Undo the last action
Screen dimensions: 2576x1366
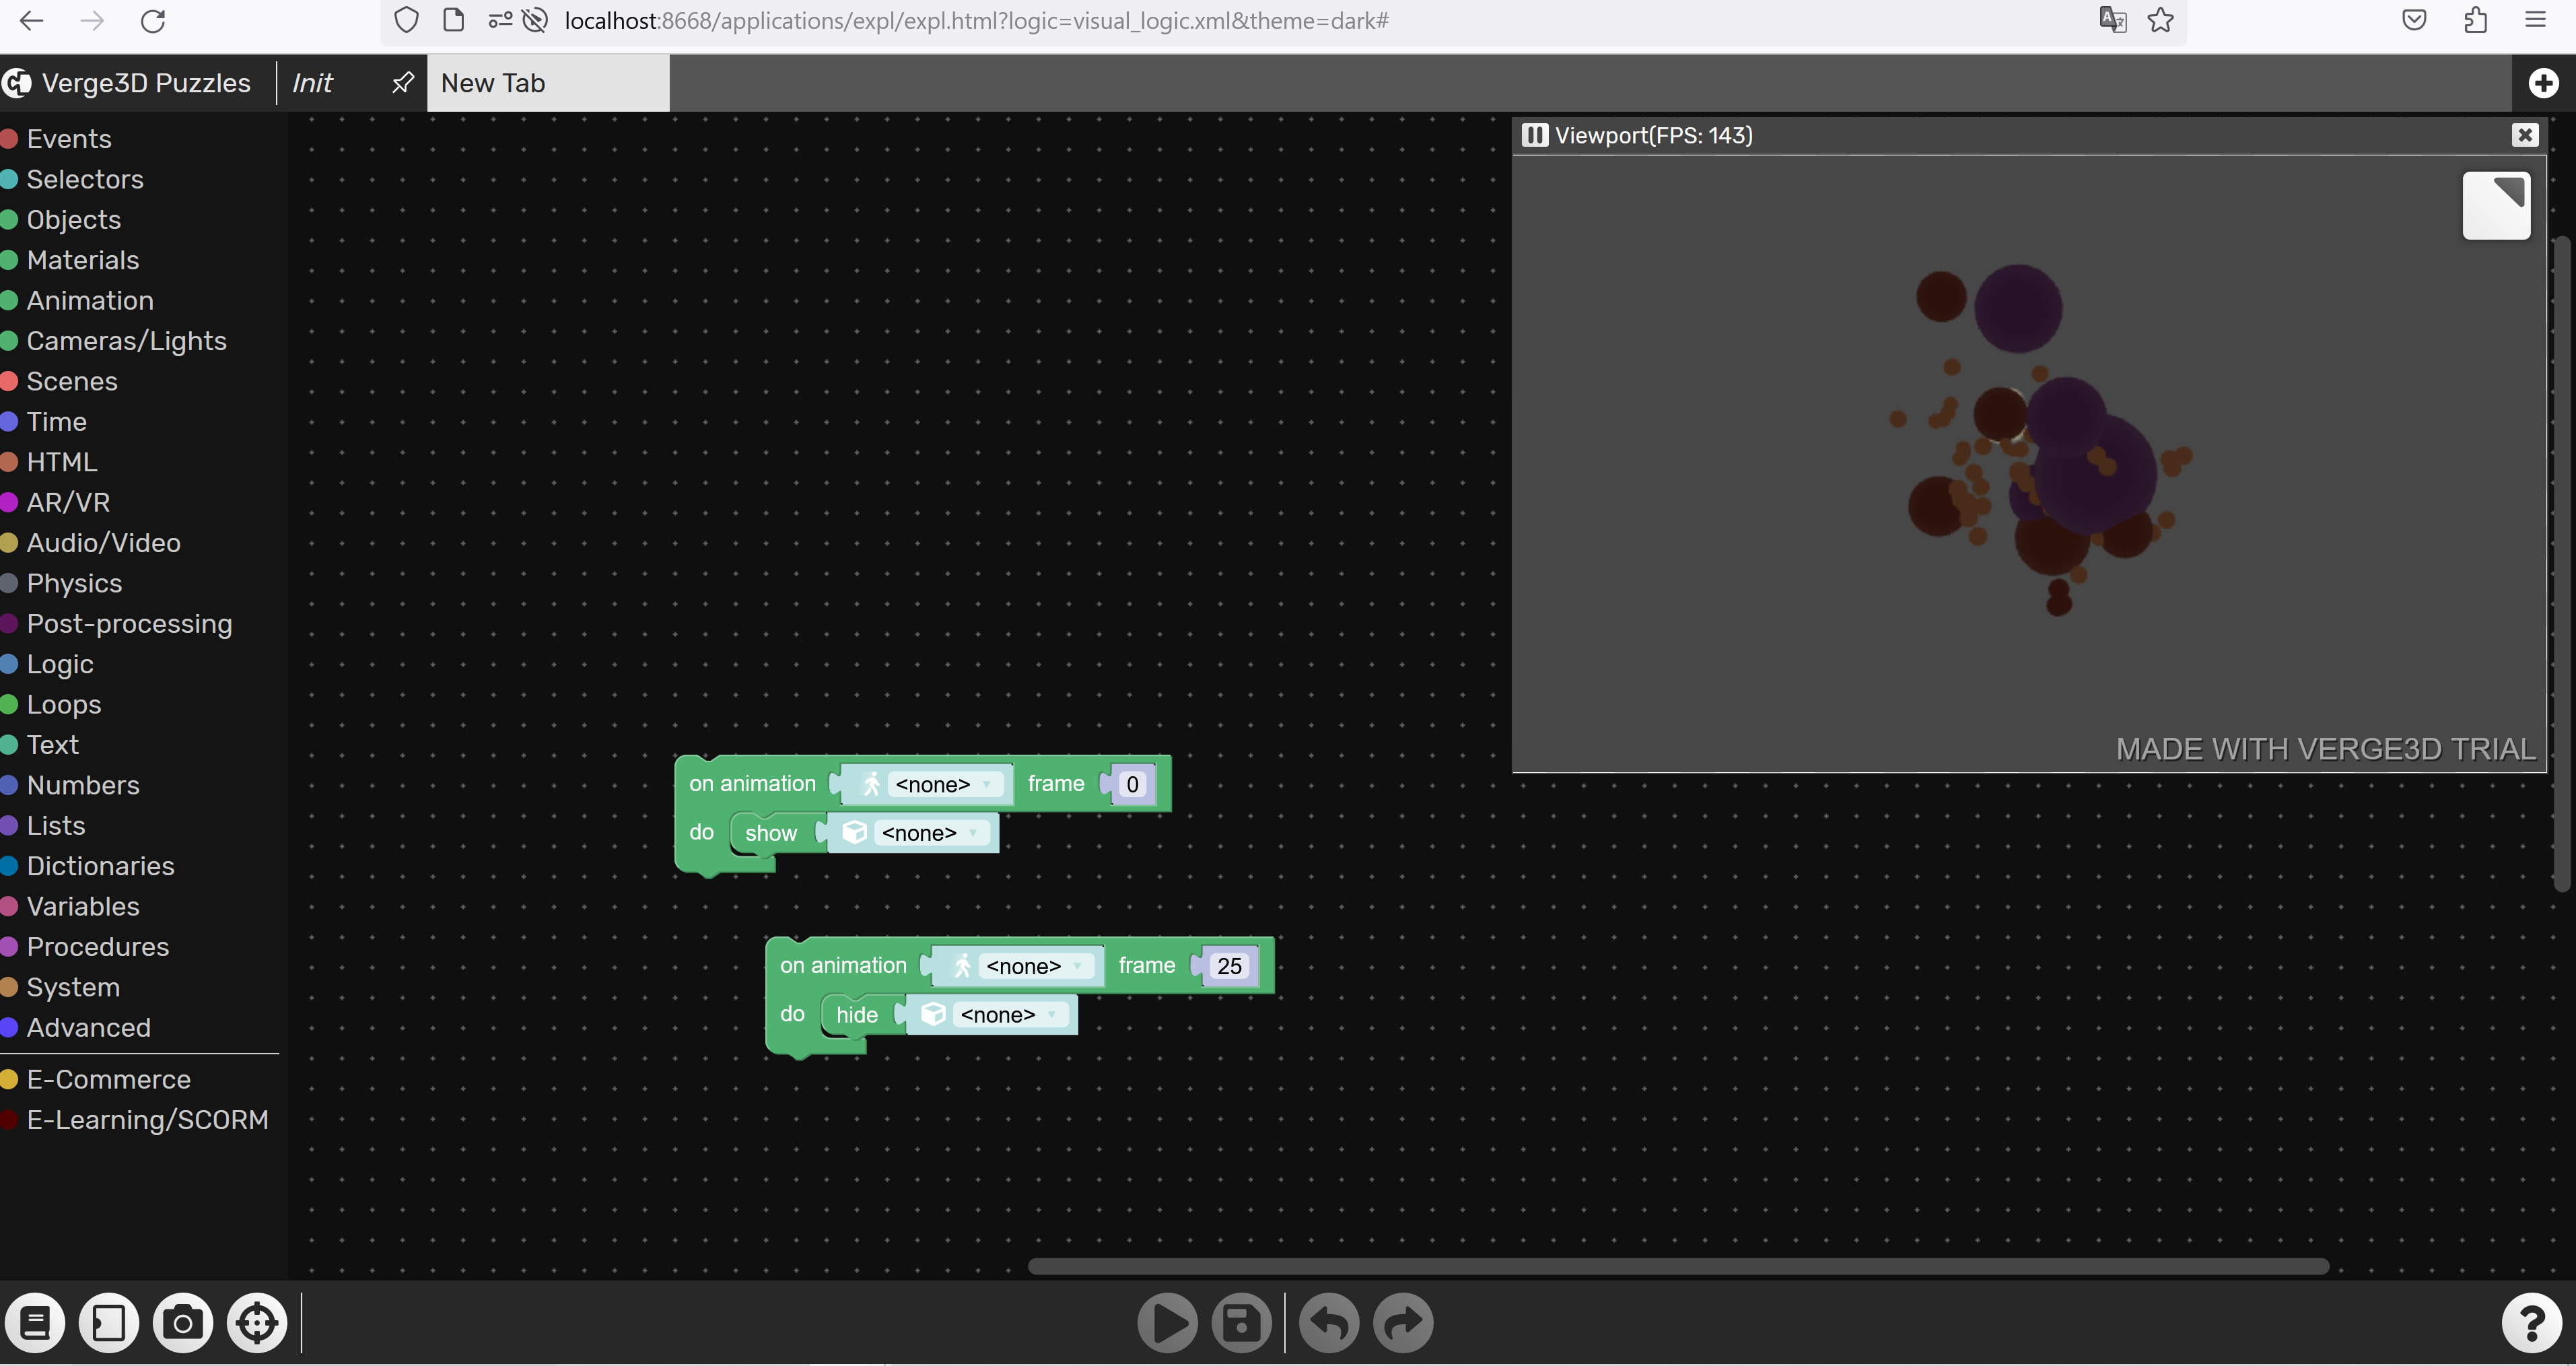1329,1323
